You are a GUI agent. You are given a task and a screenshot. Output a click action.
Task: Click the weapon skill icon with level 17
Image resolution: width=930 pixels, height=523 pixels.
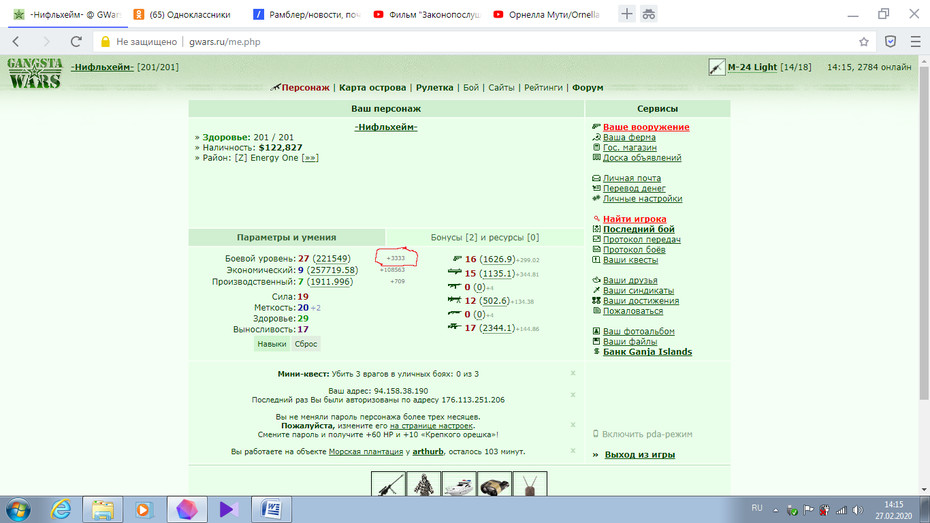455,327
